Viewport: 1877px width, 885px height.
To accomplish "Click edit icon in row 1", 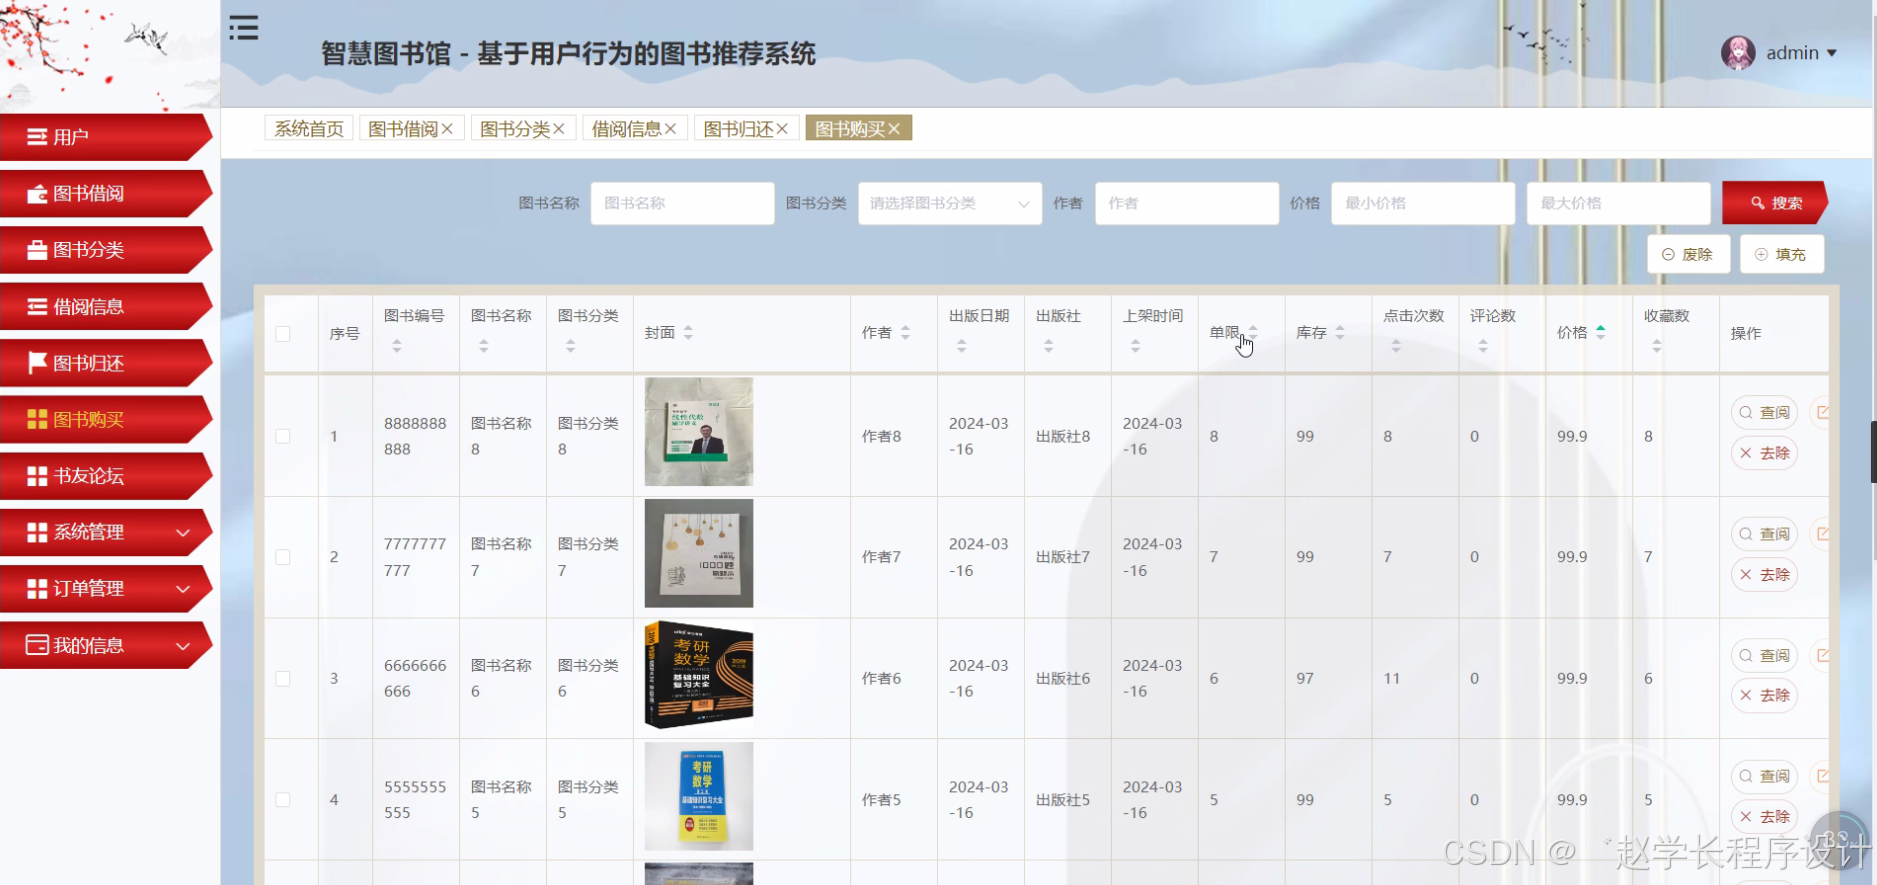I will [1821, 412].
